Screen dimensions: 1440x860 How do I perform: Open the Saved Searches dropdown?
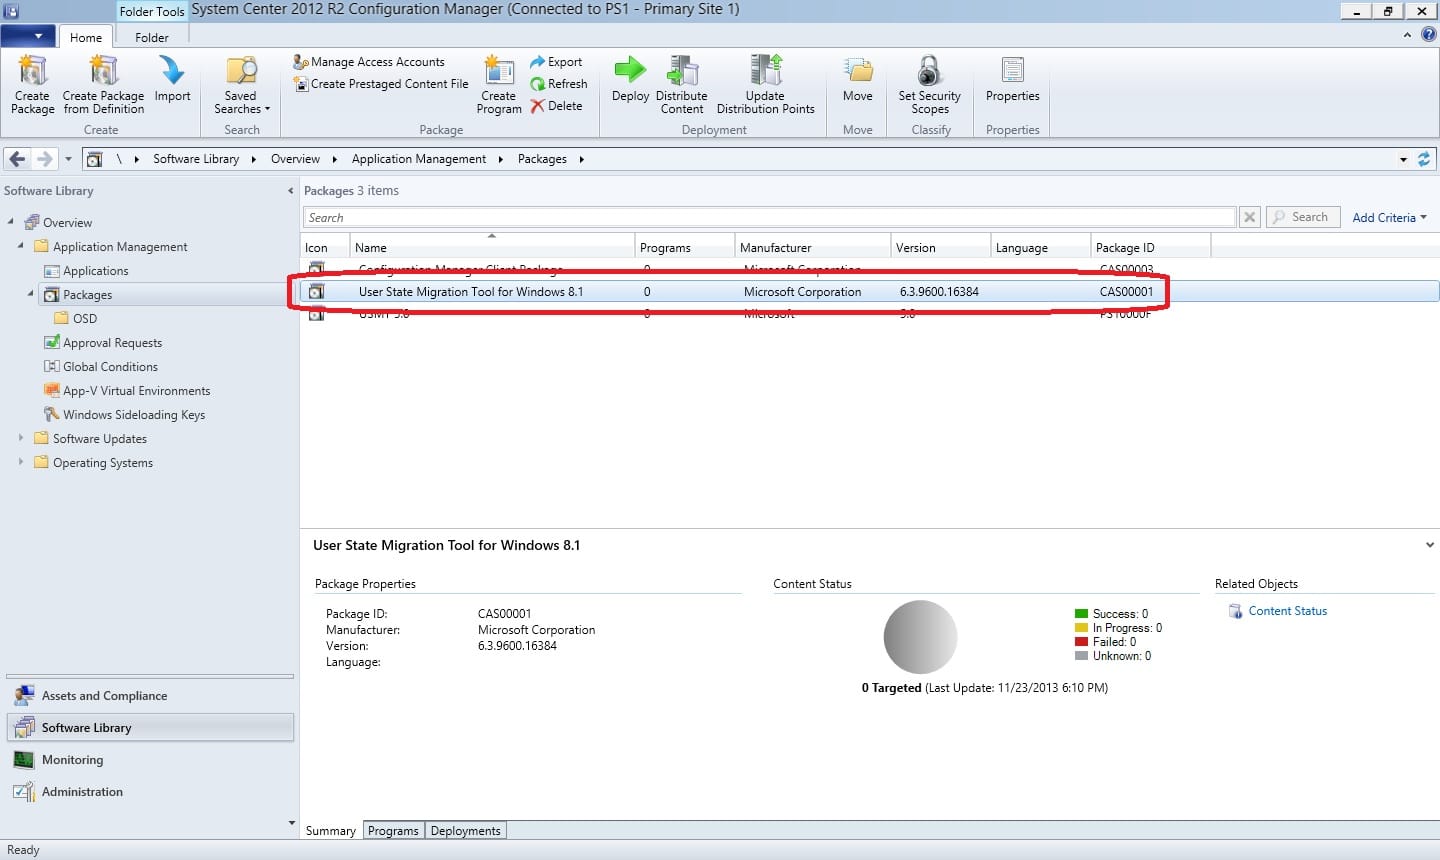point(240,85)
